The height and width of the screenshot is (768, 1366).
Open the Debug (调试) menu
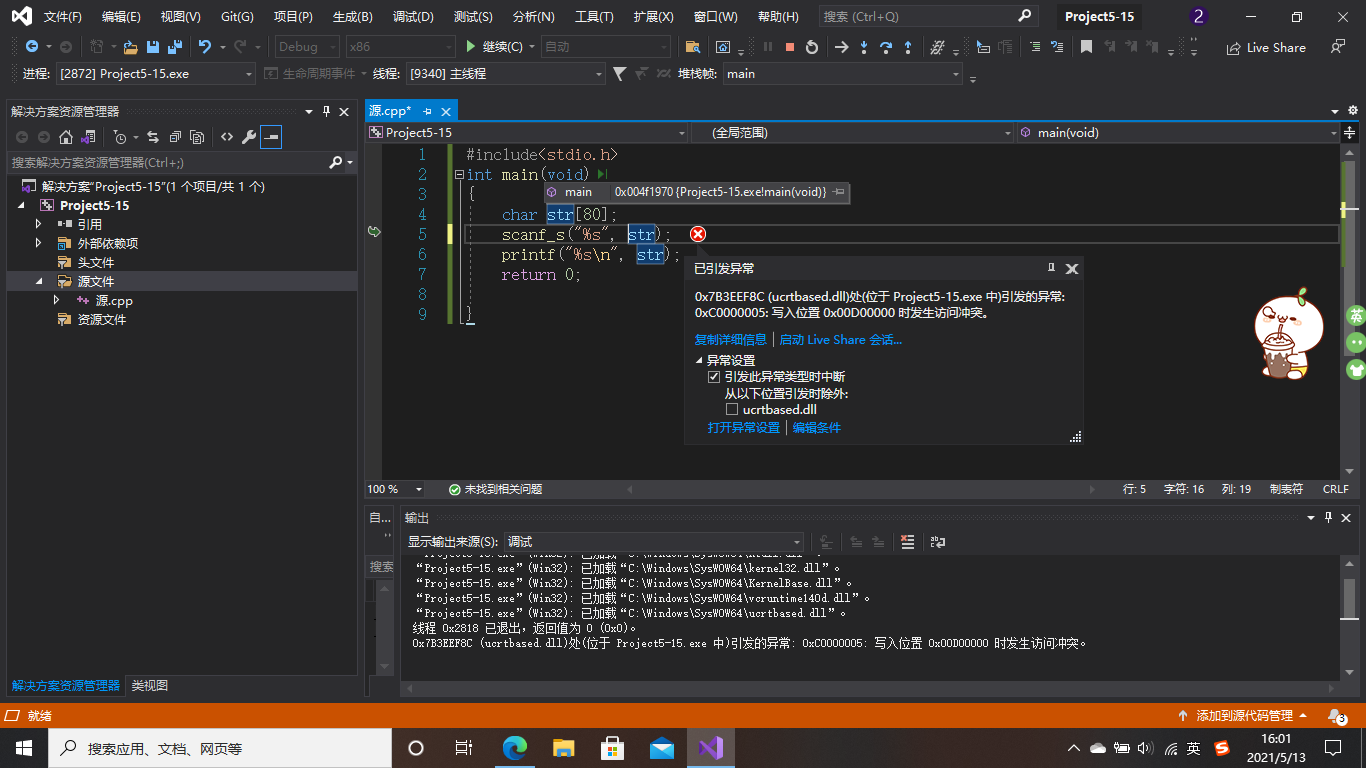413,17
